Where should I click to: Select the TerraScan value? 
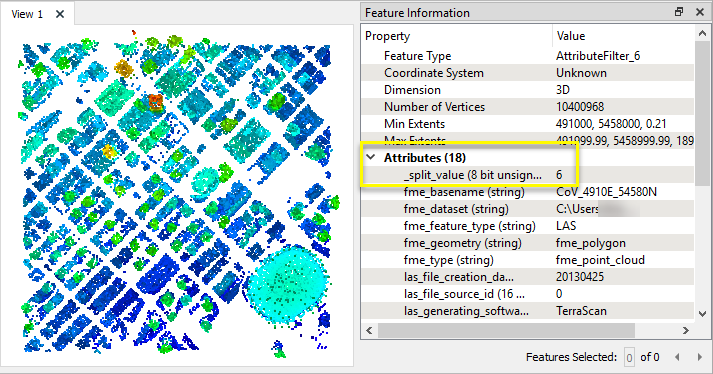point(581,311)
